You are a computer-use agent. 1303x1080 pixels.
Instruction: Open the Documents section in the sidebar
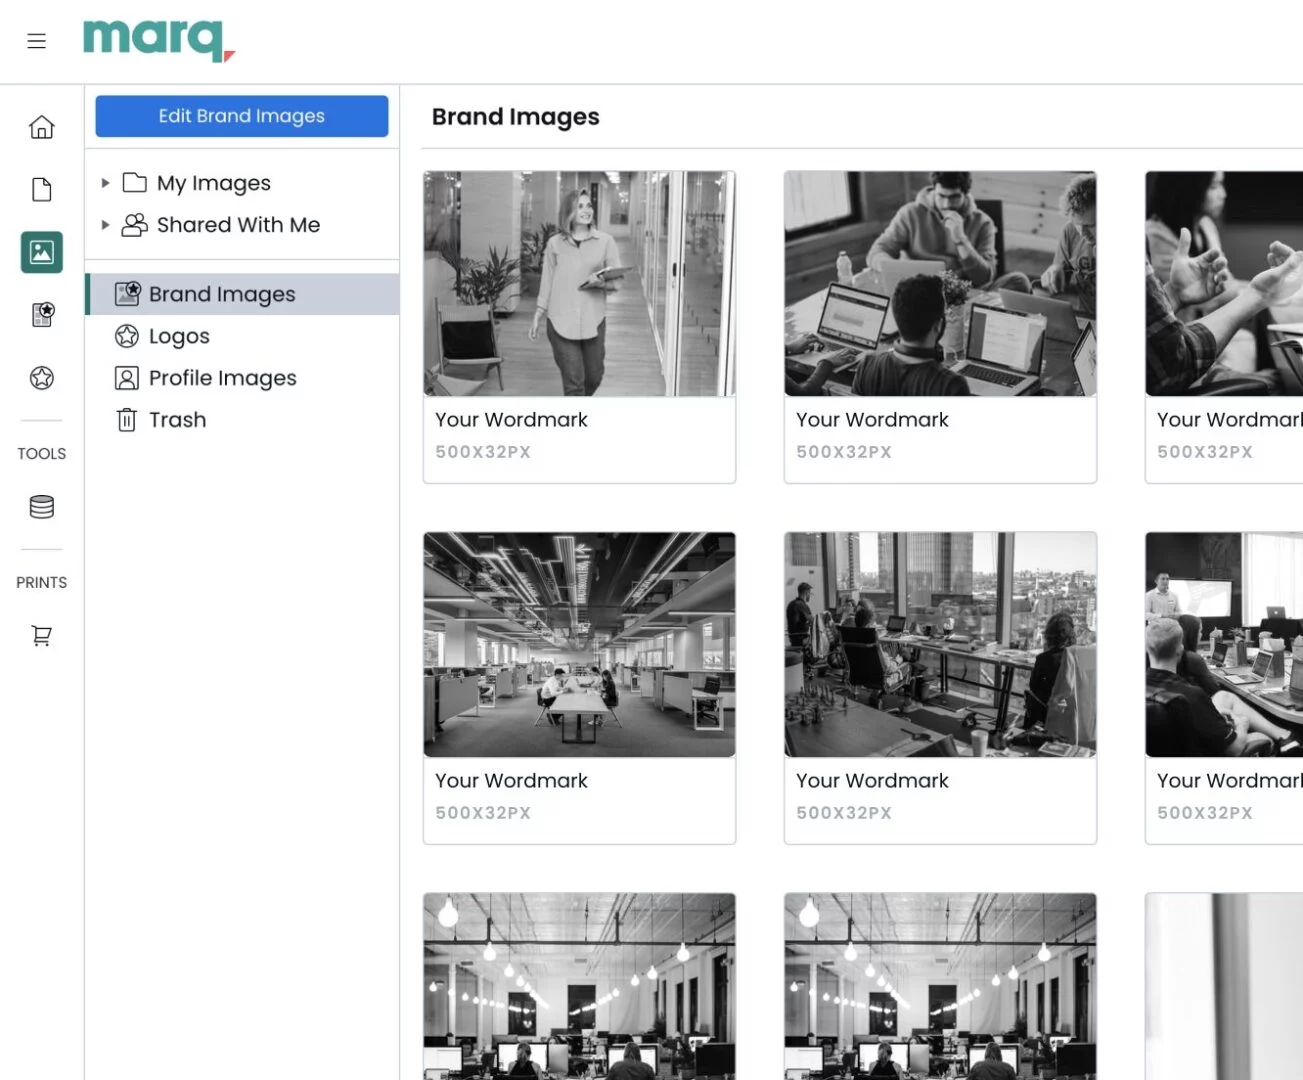coord(41,188)
